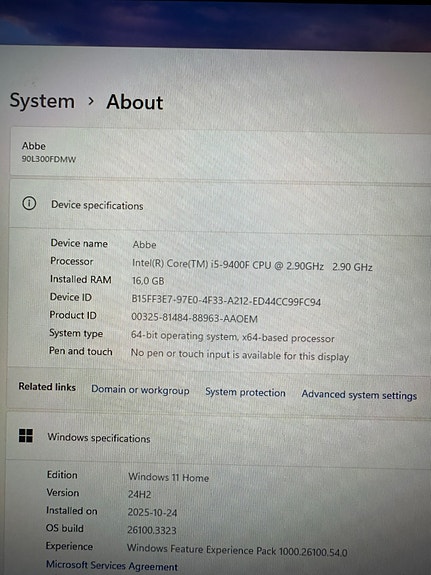Open Advanced system settings
Screen dimensions: 431x575
(x=359, y=395)
